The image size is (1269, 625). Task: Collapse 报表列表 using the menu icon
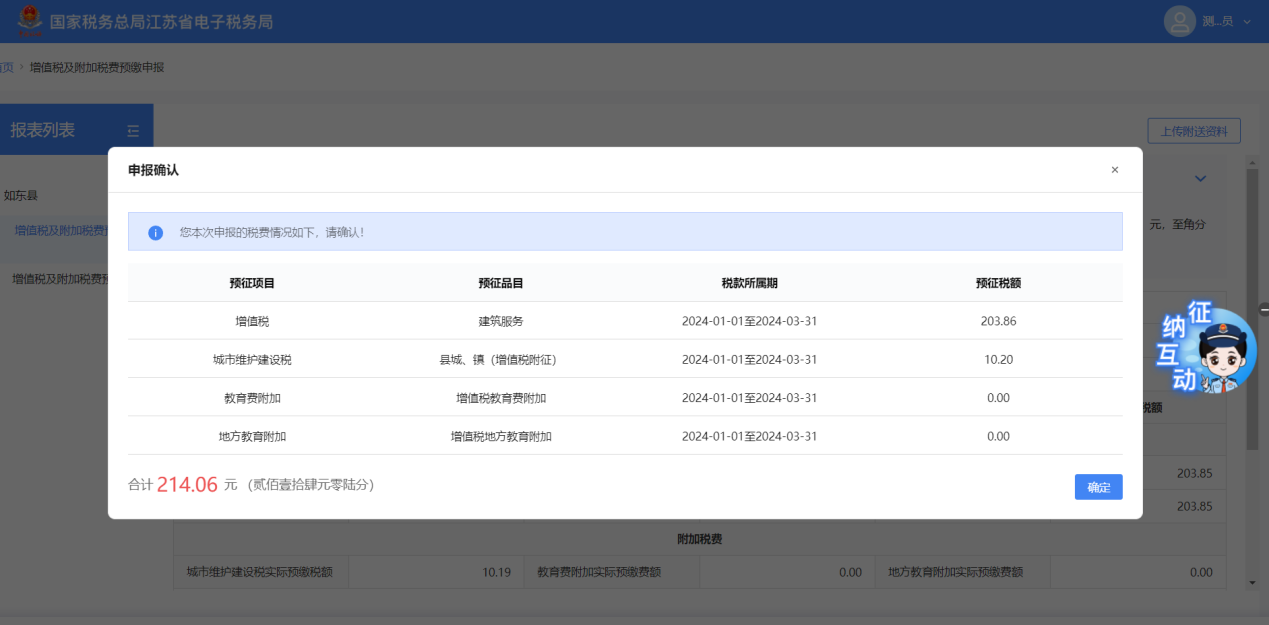click(133, 130)
